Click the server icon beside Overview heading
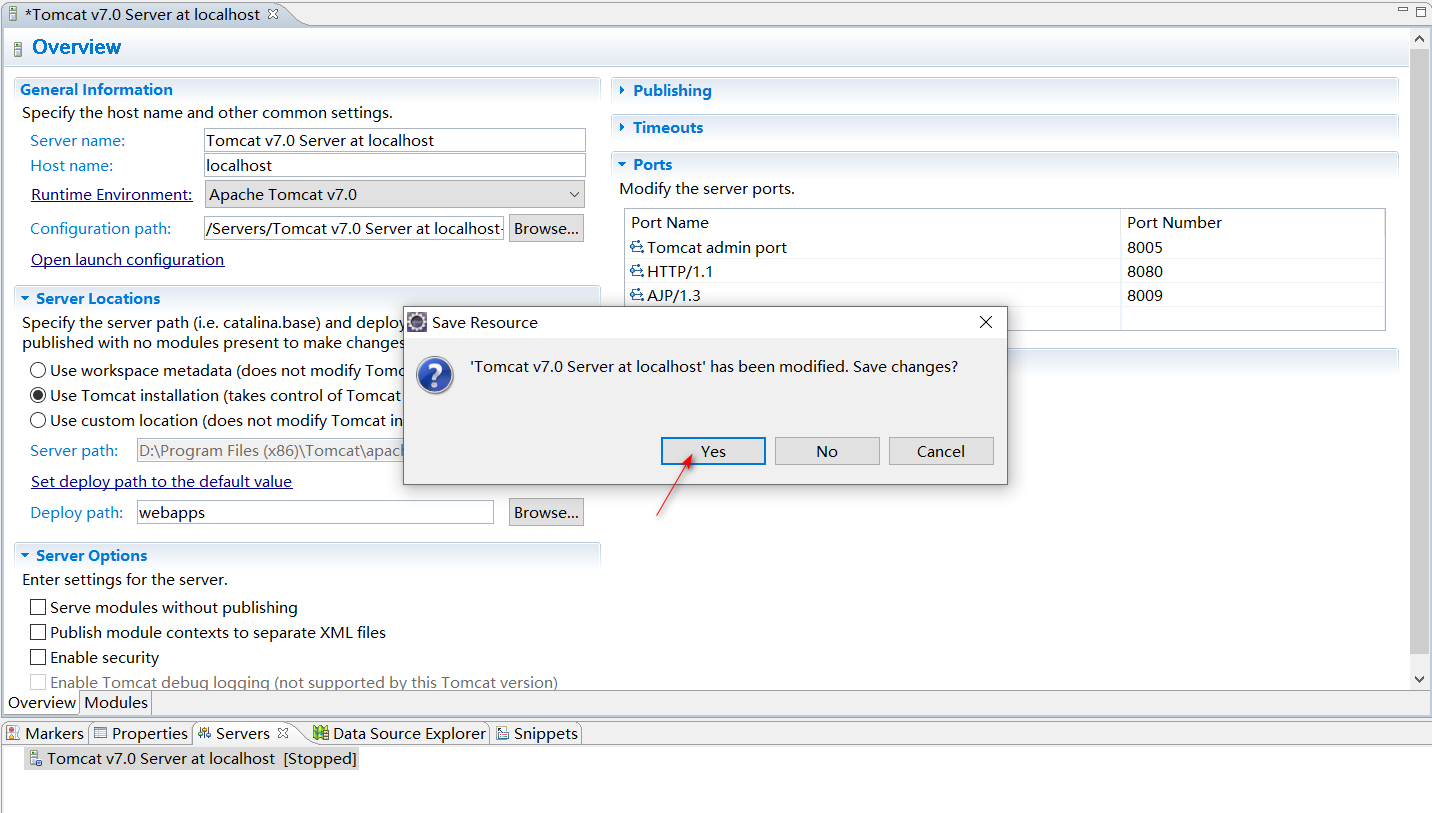Image resolution: width=1432 pixels, height=813 pixels. (x=18, y=49)
